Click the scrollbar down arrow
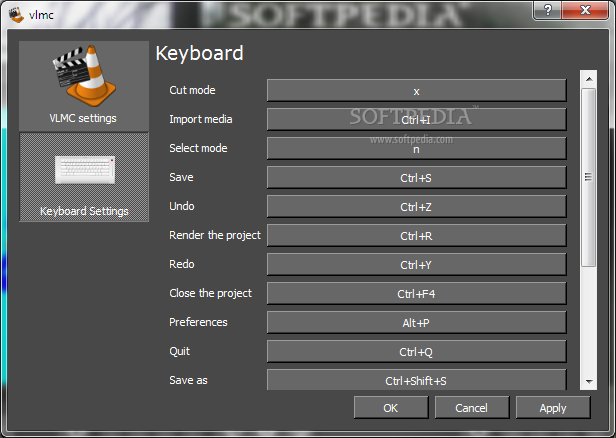This screenshot has height=438, width=616. (588, 381)
